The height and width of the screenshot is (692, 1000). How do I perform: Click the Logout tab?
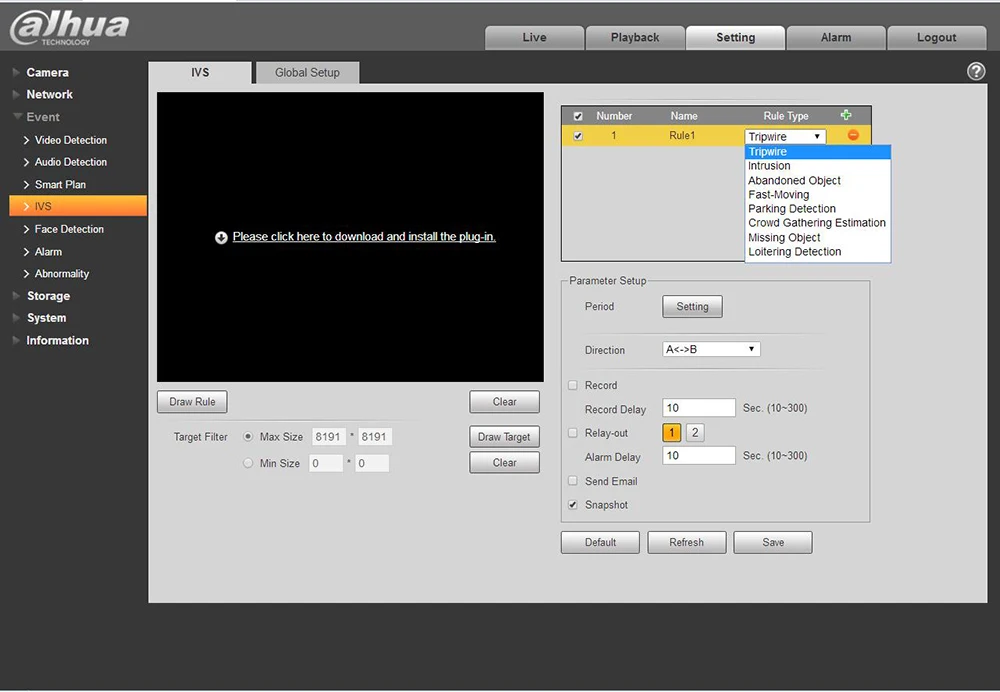(x=936, y=38)
